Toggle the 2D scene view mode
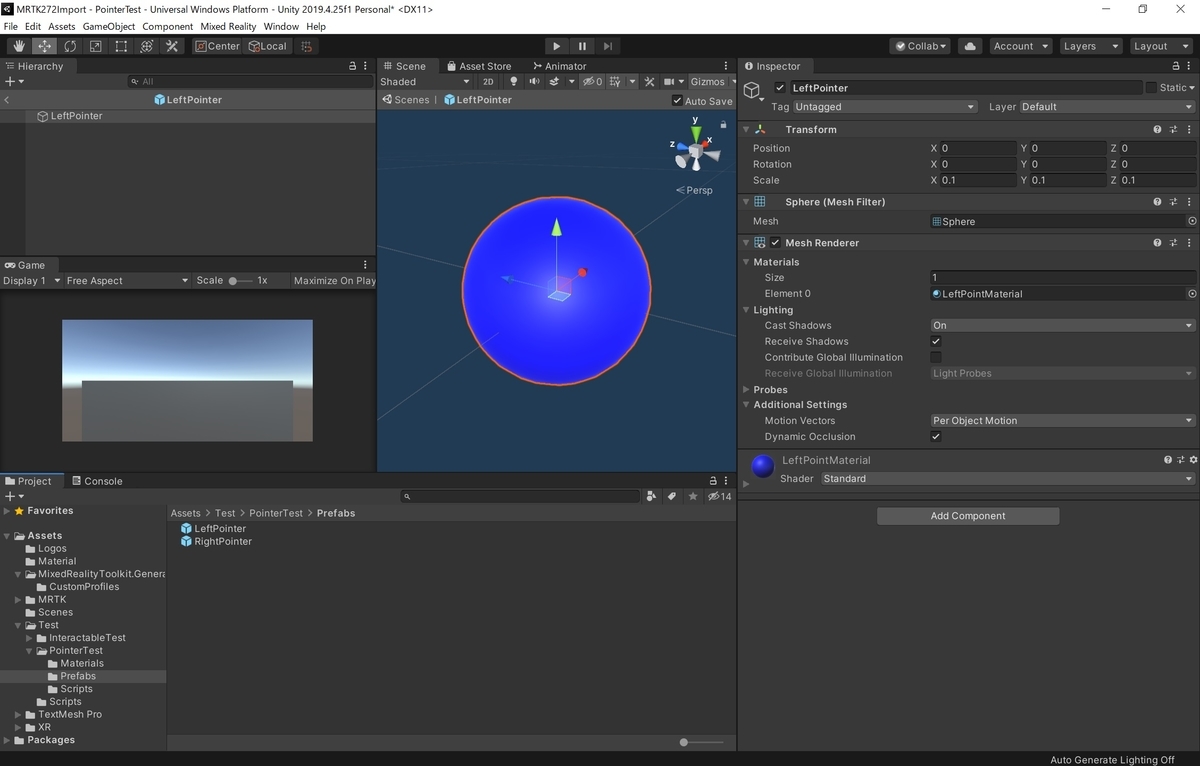Viewport: 1200px width, 766px height. click(x=488, y=82)
